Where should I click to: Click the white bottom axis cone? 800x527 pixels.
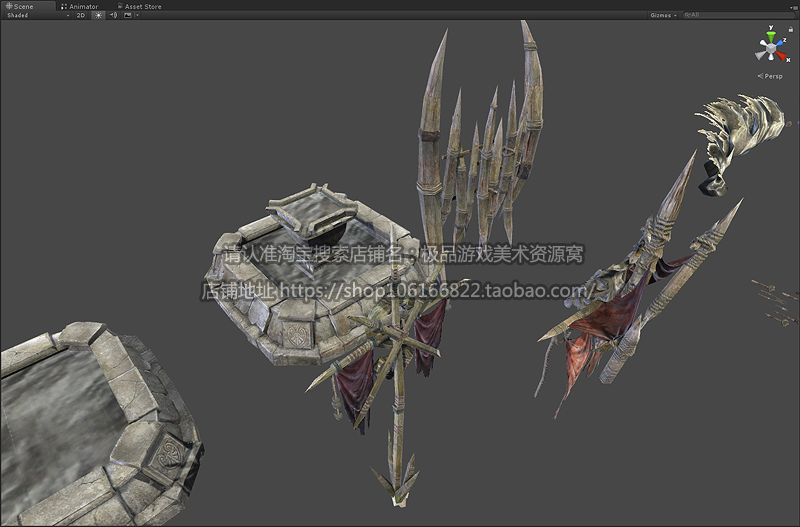[771, 57]
